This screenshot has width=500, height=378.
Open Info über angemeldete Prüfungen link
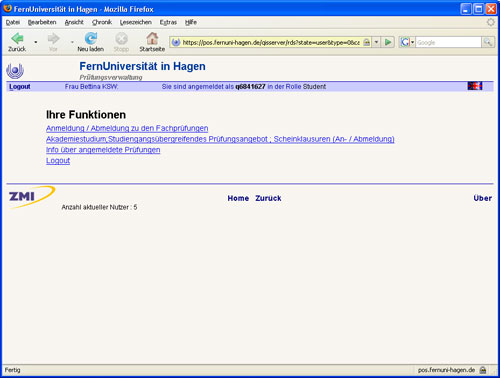(103, 150)
